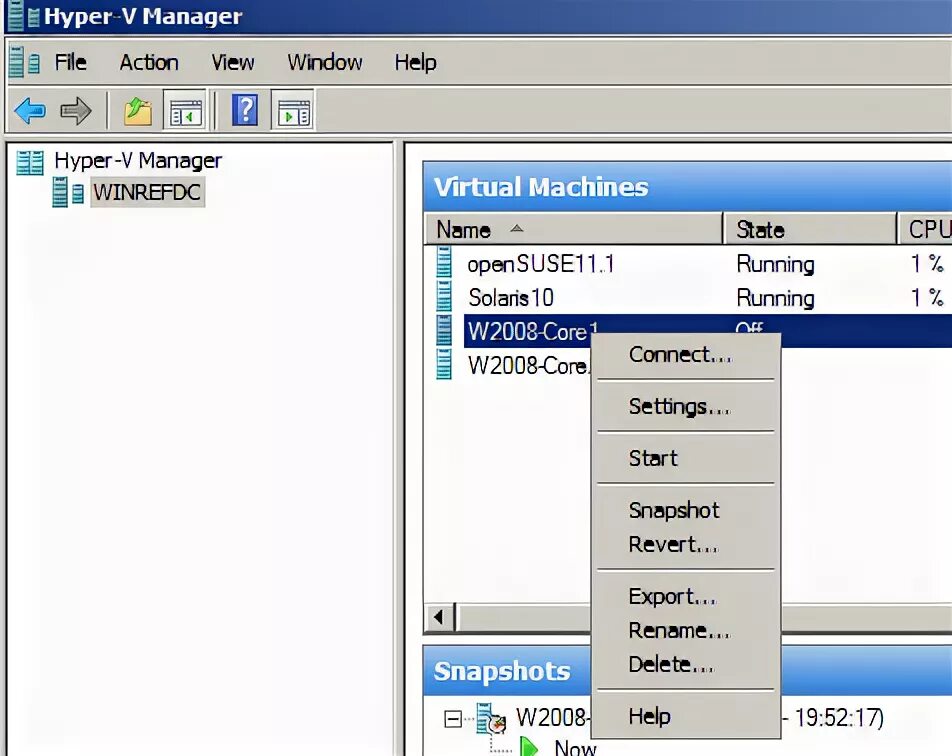Click the Forward arrow toolbar icon
952x756 pixels.
(x=76, y=111)
